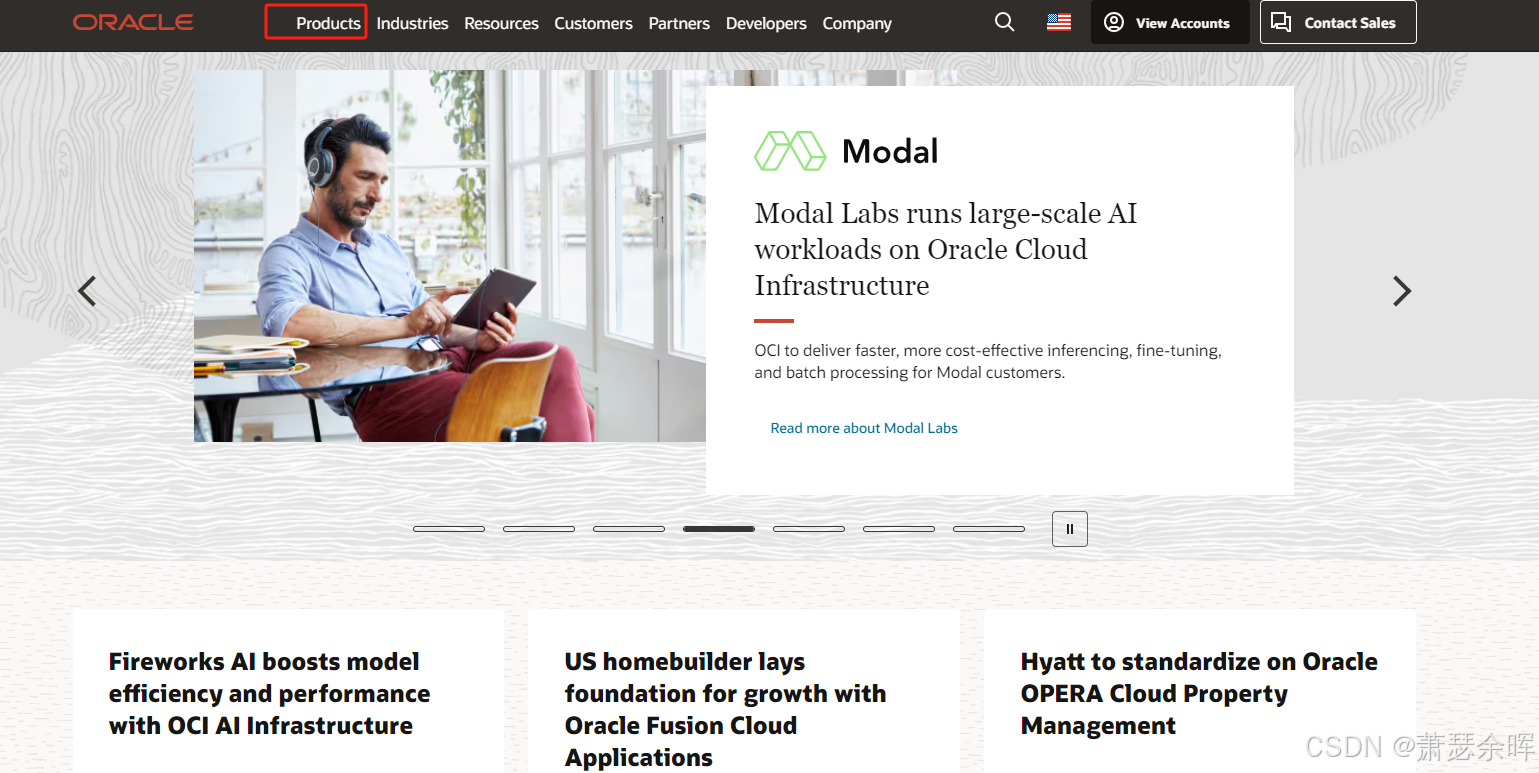1539x773 pixels.
Task: Open the search magnifier icon
Action: click(x=1004, y=22)
